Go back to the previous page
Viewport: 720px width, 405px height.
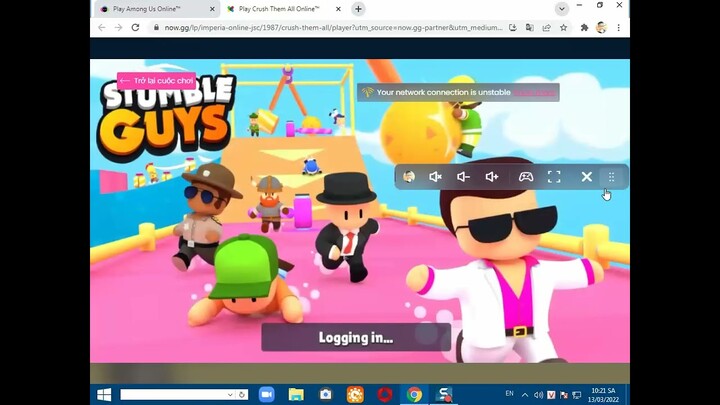click(101, 28)
